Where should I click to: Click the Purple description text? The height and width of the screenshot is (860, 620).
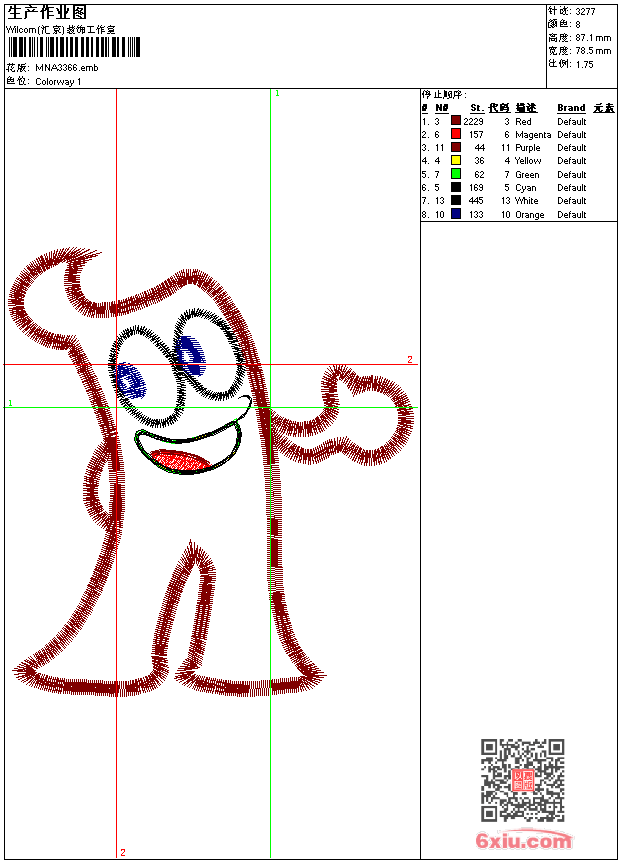[528, 148]
